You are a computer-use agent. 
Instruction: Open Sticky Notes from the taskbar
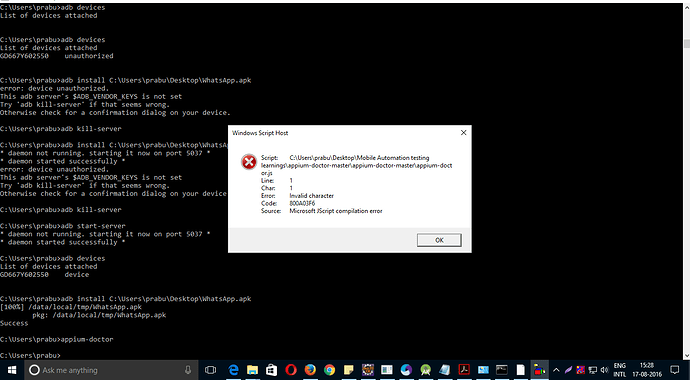349,370
